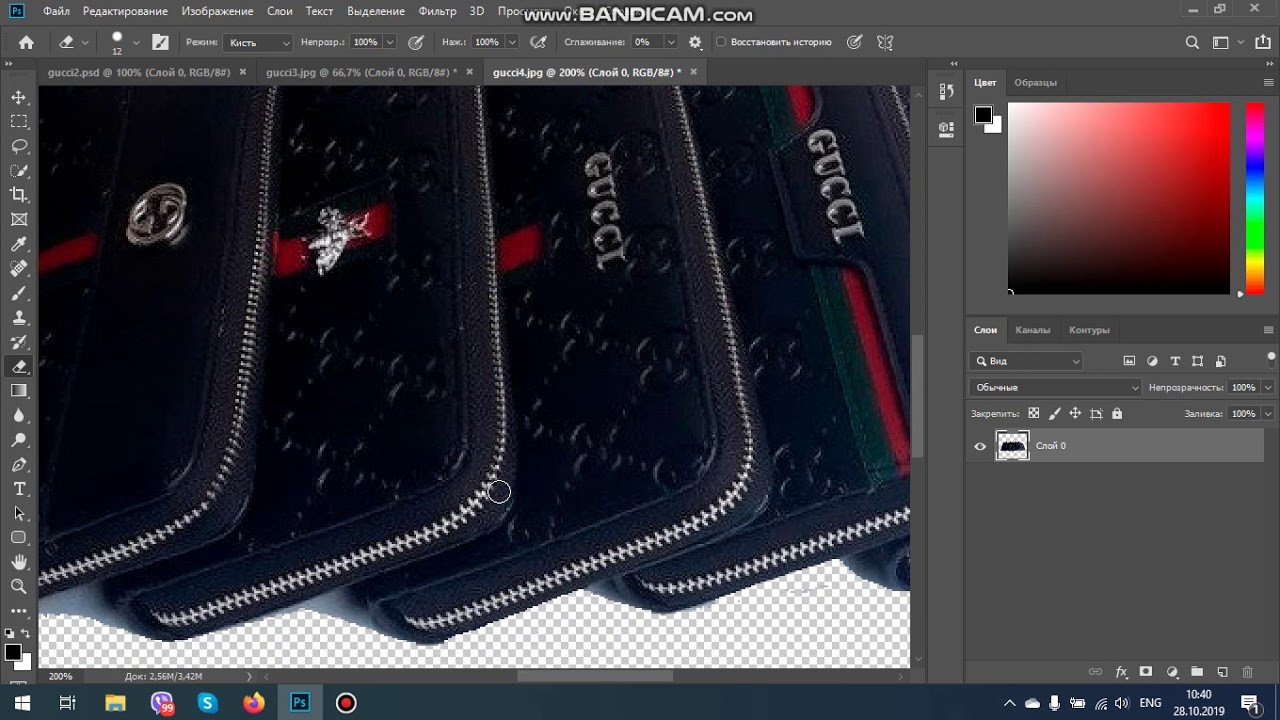The width and height of the screenshot is (1280, 720).
Task: Switch to Образцы tab
Action: click(x=1035, y=82)
